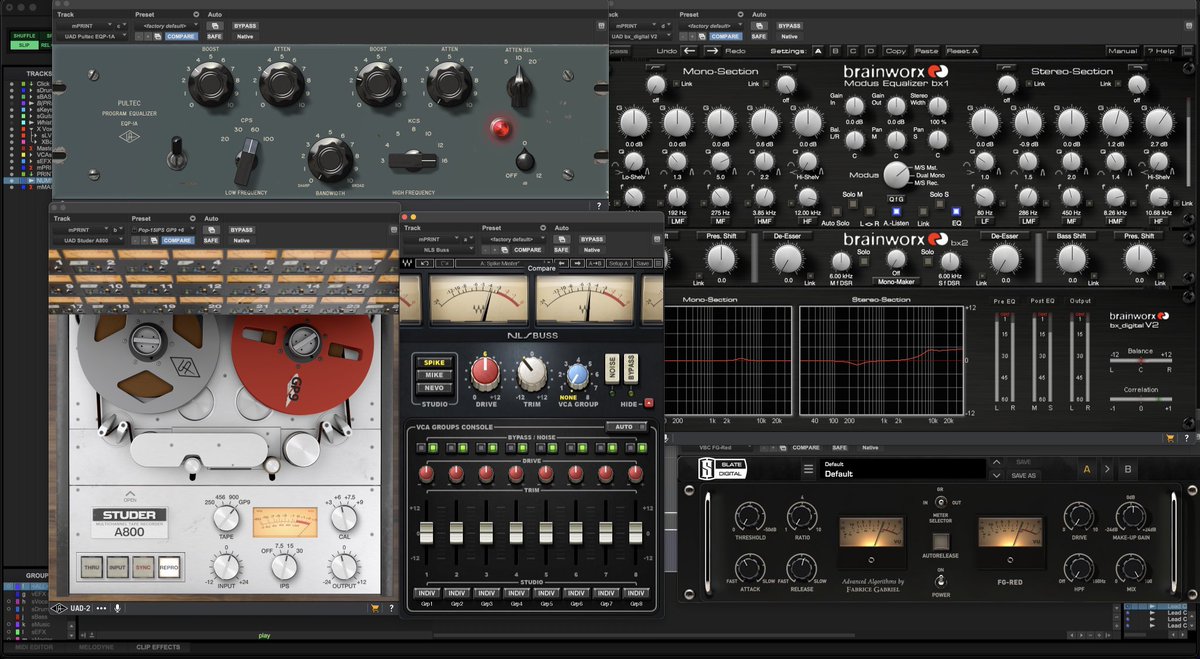Click the A->B copy button in Waves toolbar
Image resolution: width=1200 pixels, height=659 pixels.
point(594,263)
